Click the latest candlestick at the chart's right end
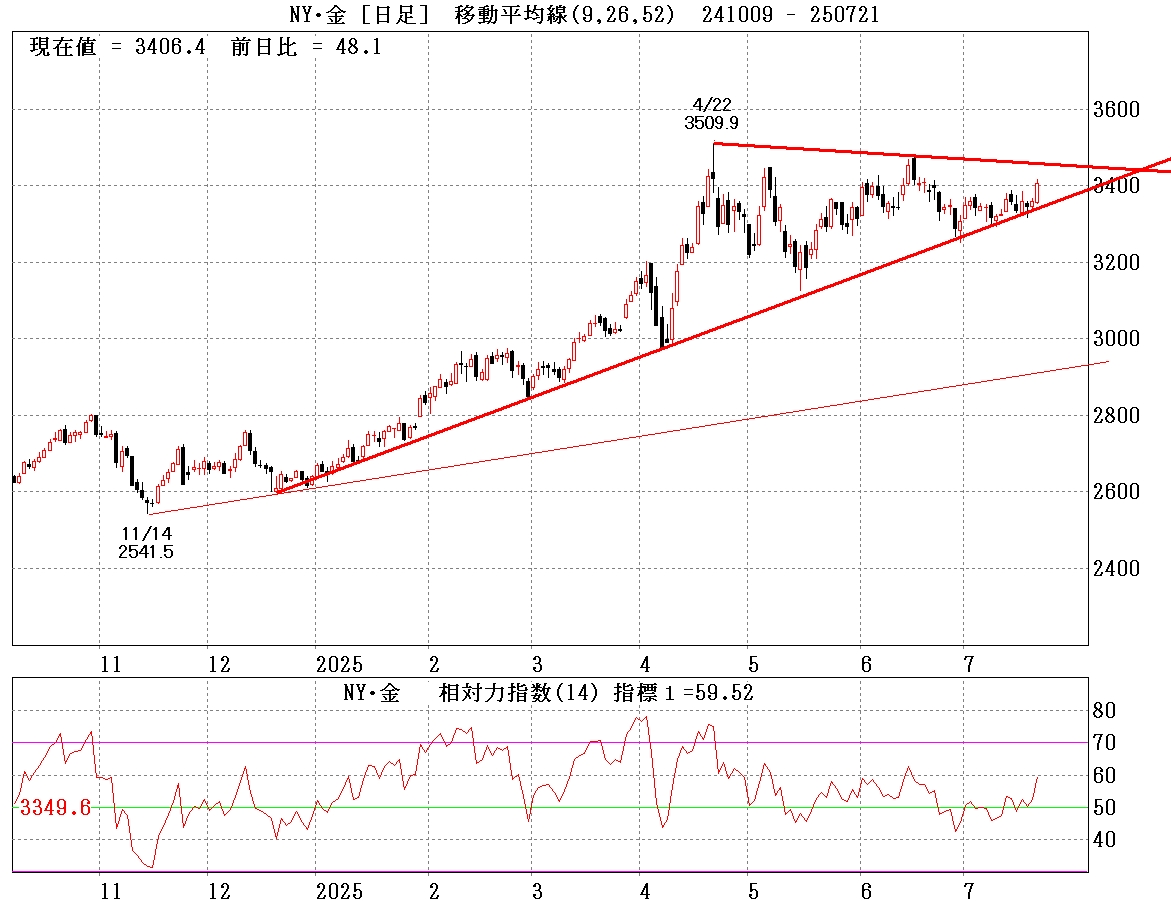The height and width of the screenshot is (902, 1171). pos(1038,192)
